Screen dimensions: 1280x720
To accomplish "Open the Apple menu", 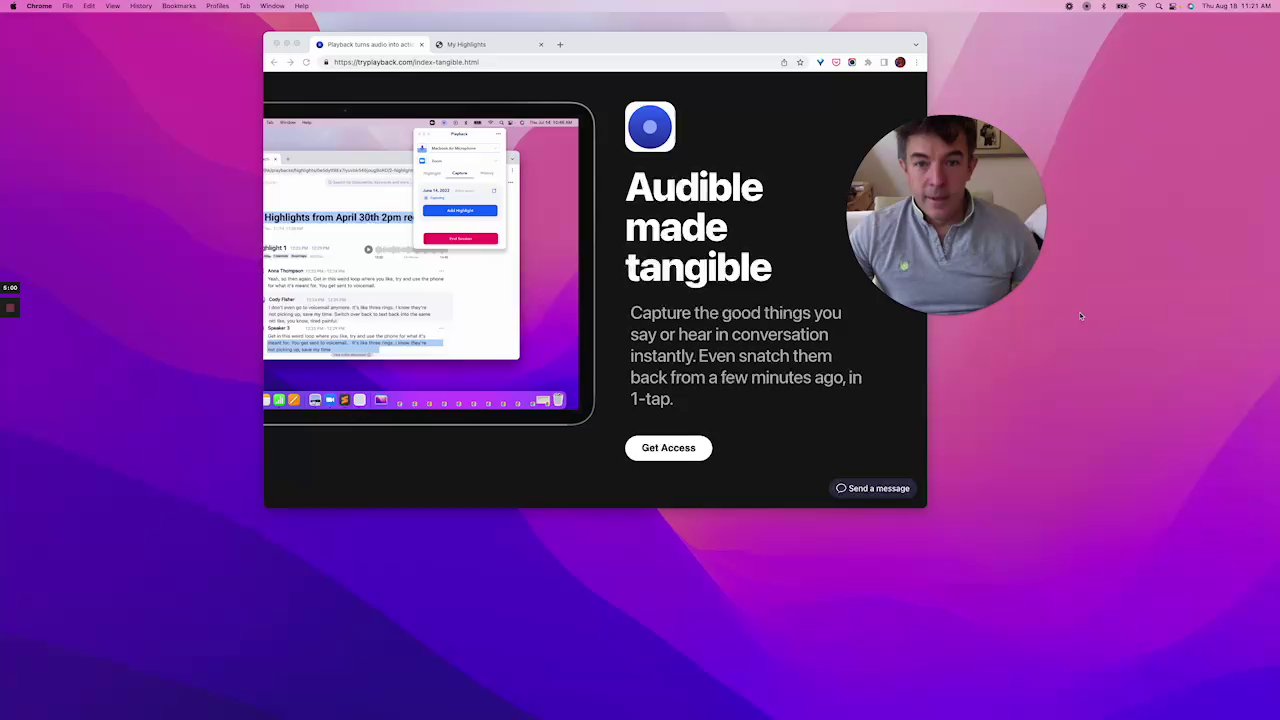I will pos(13,6).
